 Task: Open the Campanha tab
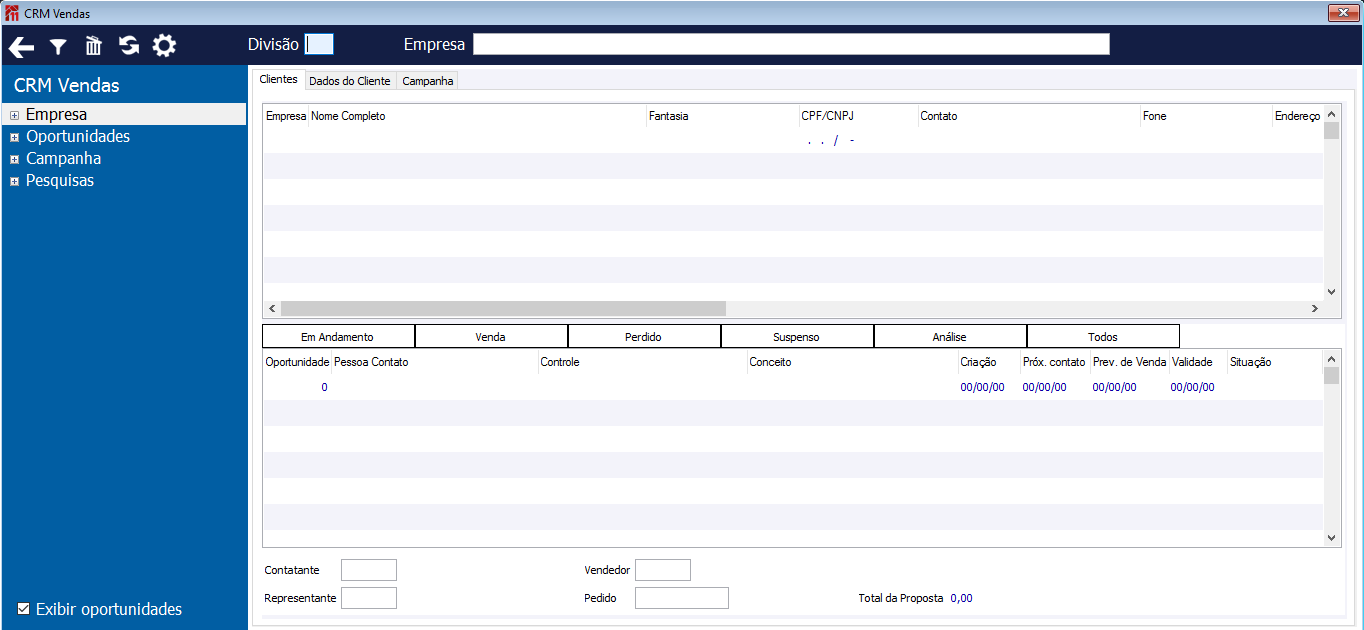tap(428, 81)
